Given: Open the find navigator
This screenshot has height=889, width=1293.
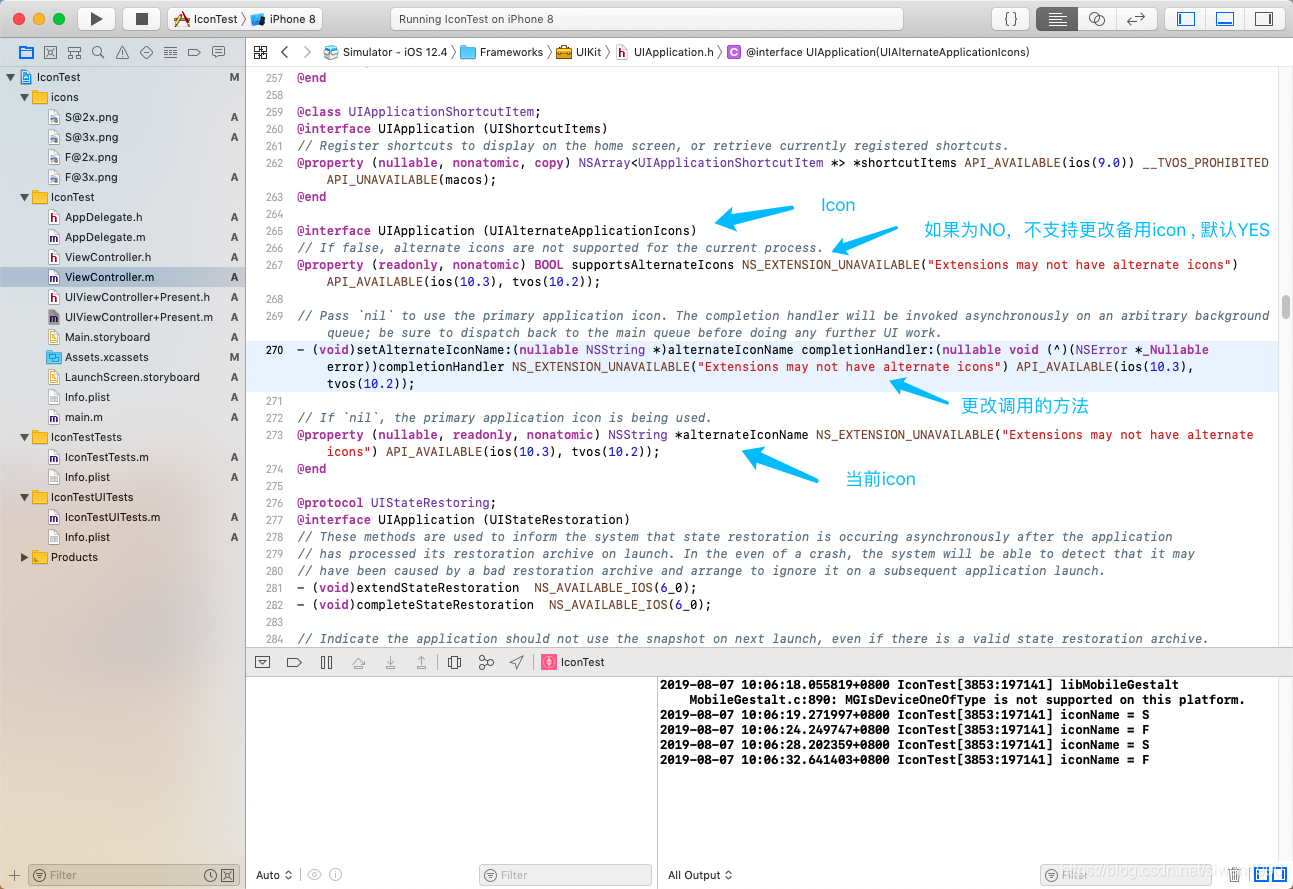Looking at the screenshot, I should click(98, 52).
